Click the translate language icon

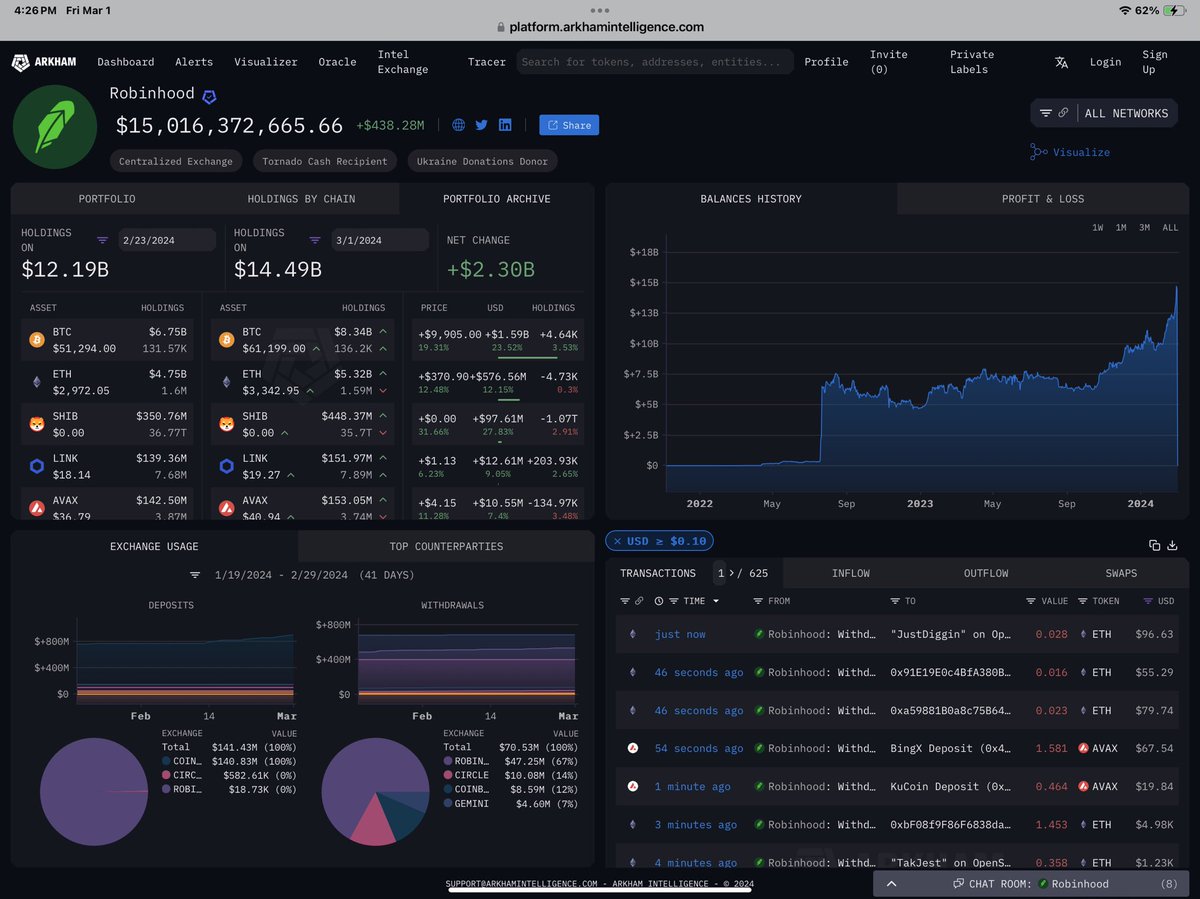[x=1061, y=62]
